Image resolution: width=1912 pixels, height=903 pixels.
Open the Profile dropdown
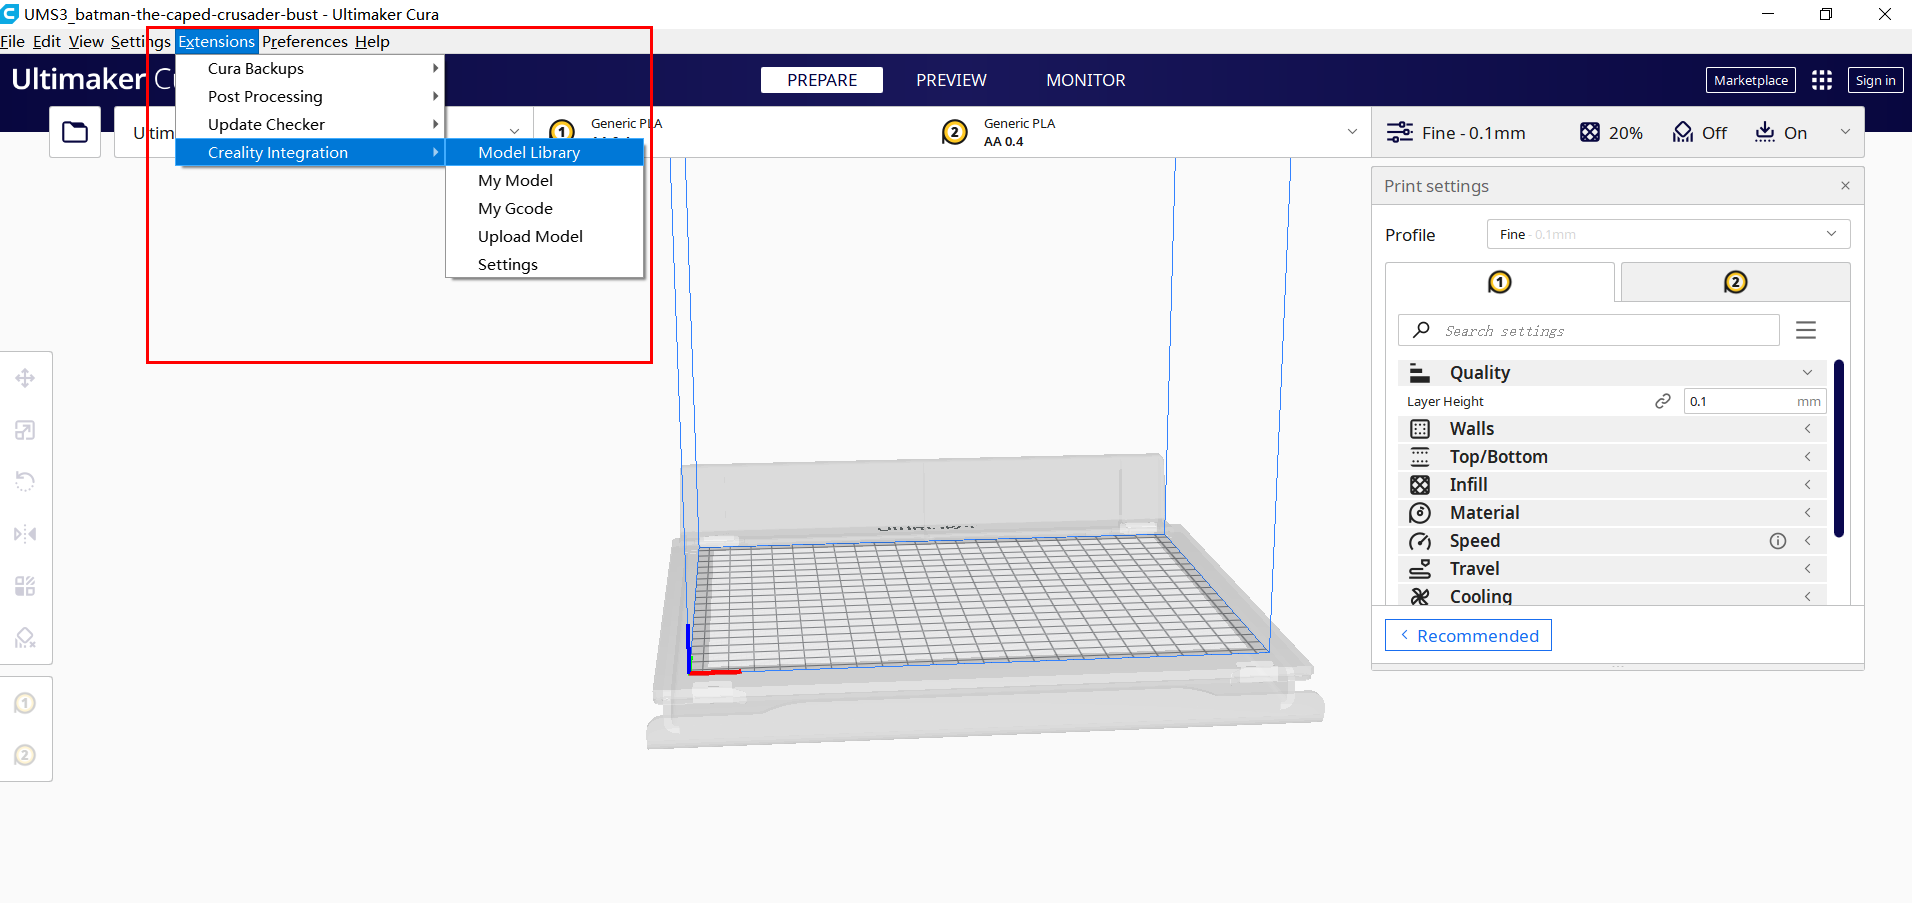click(x=1667, y=234)
